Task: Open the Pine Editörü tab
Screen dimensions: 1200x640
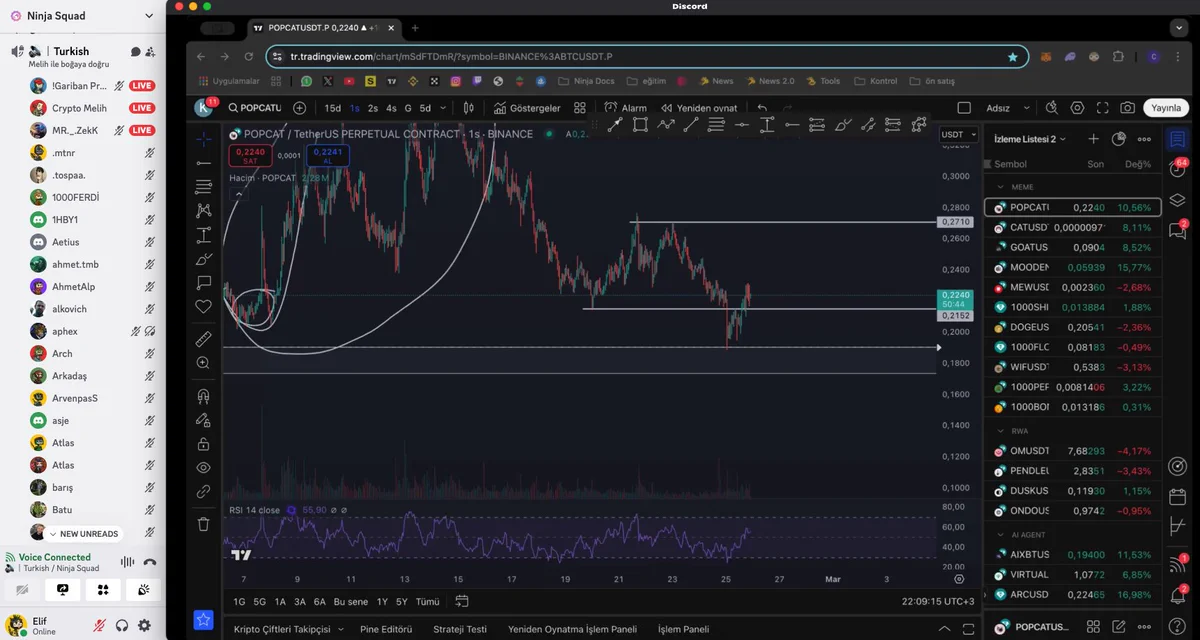Action: point(386,629)
